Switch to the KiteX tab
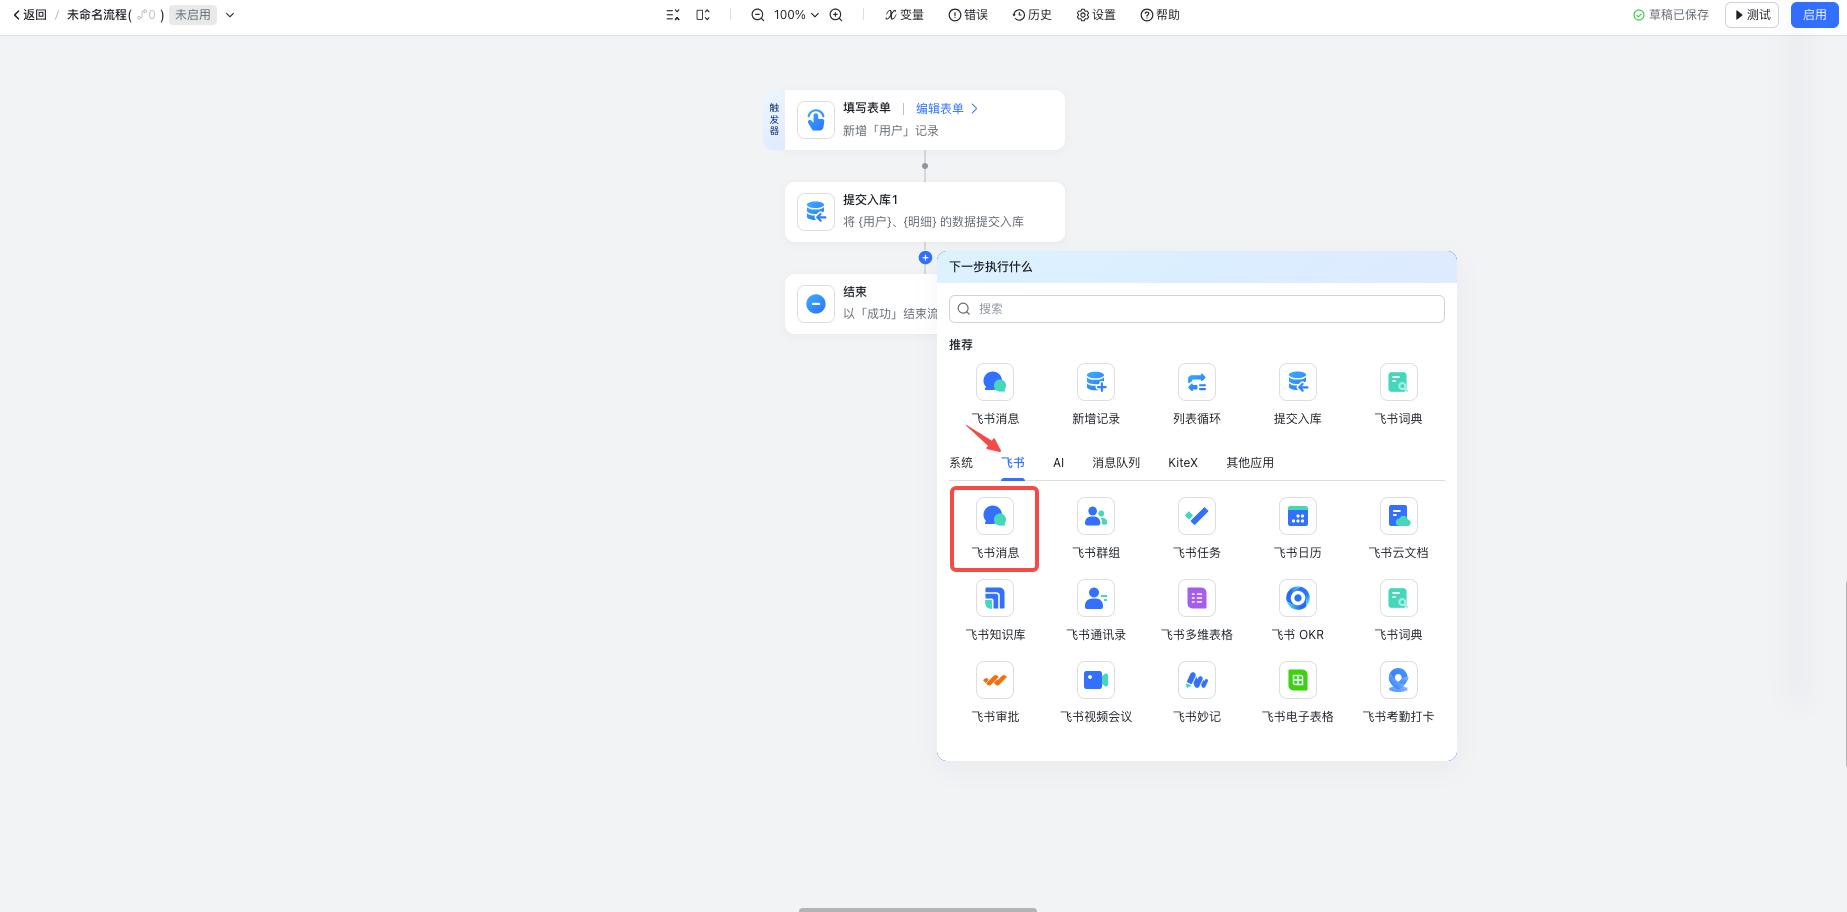Image resolution: width=1847 pixels, height=912 pixels. tap(1183, 463)
